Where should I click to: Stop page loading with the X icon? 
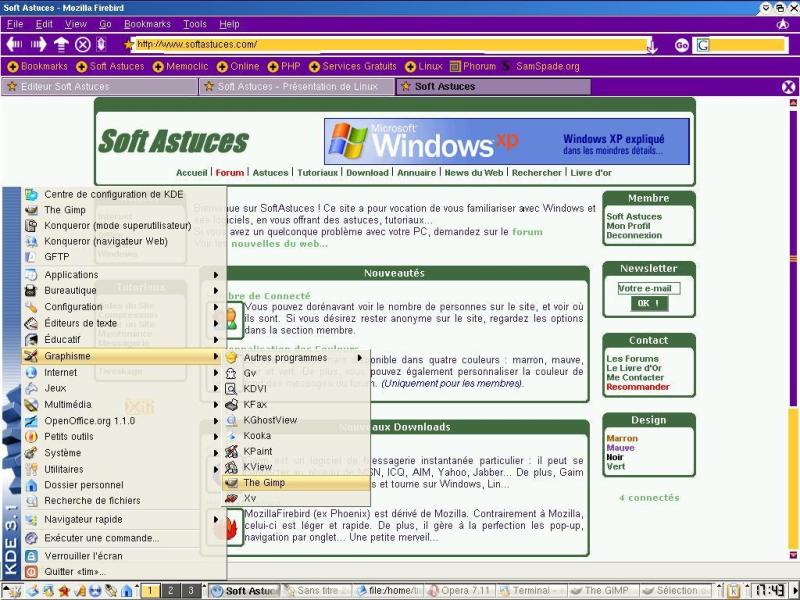[83, 45]
